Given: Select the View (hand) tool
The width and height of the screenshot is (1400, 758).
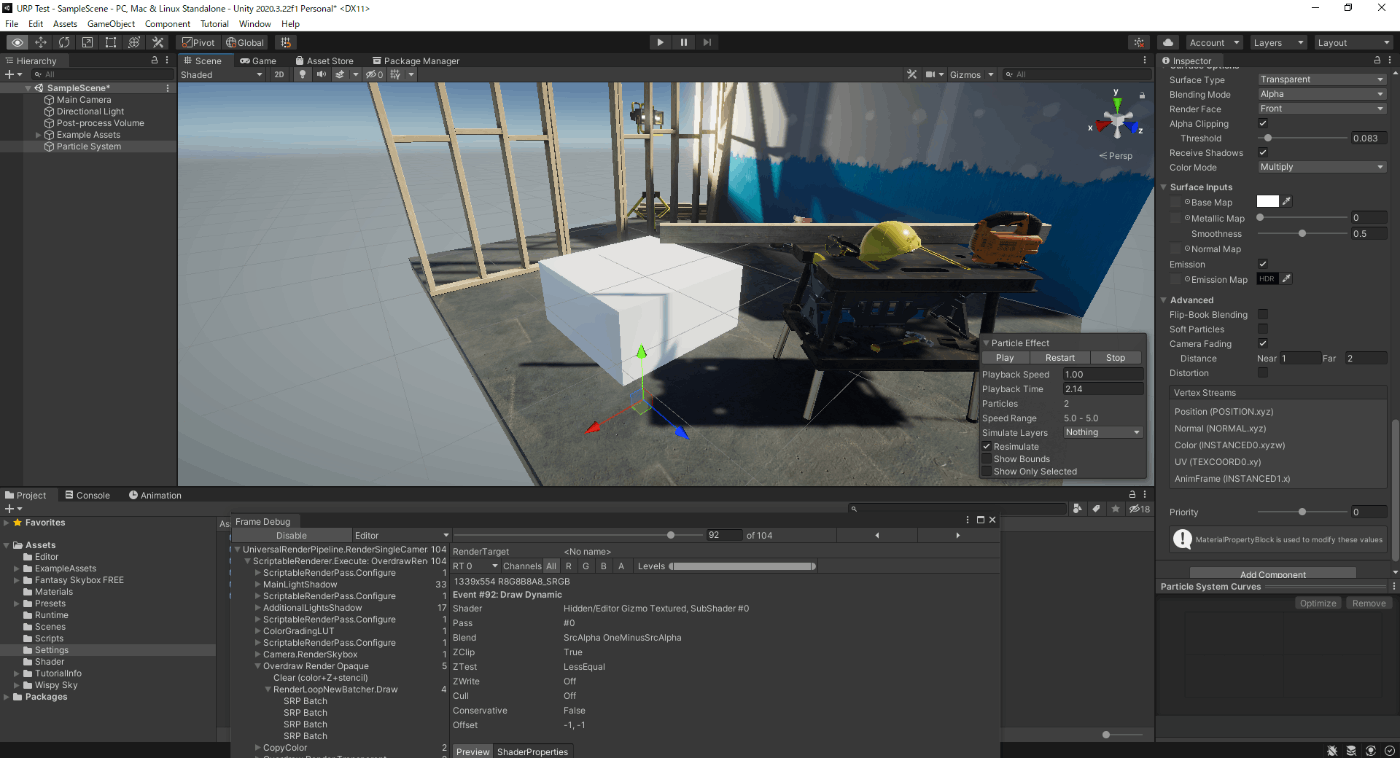Looking at the screenshot, I should coord(17,43).
